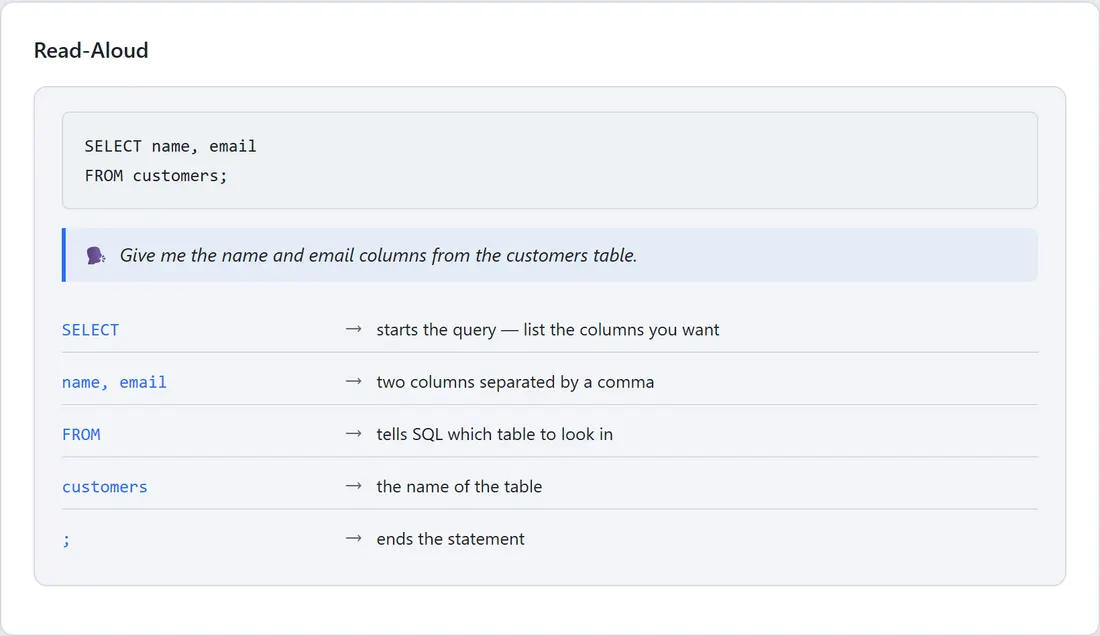This screenshot has width=1100, height=636.
Task: Click "the name of the table" explanation
Action: [x=459, y=487]
